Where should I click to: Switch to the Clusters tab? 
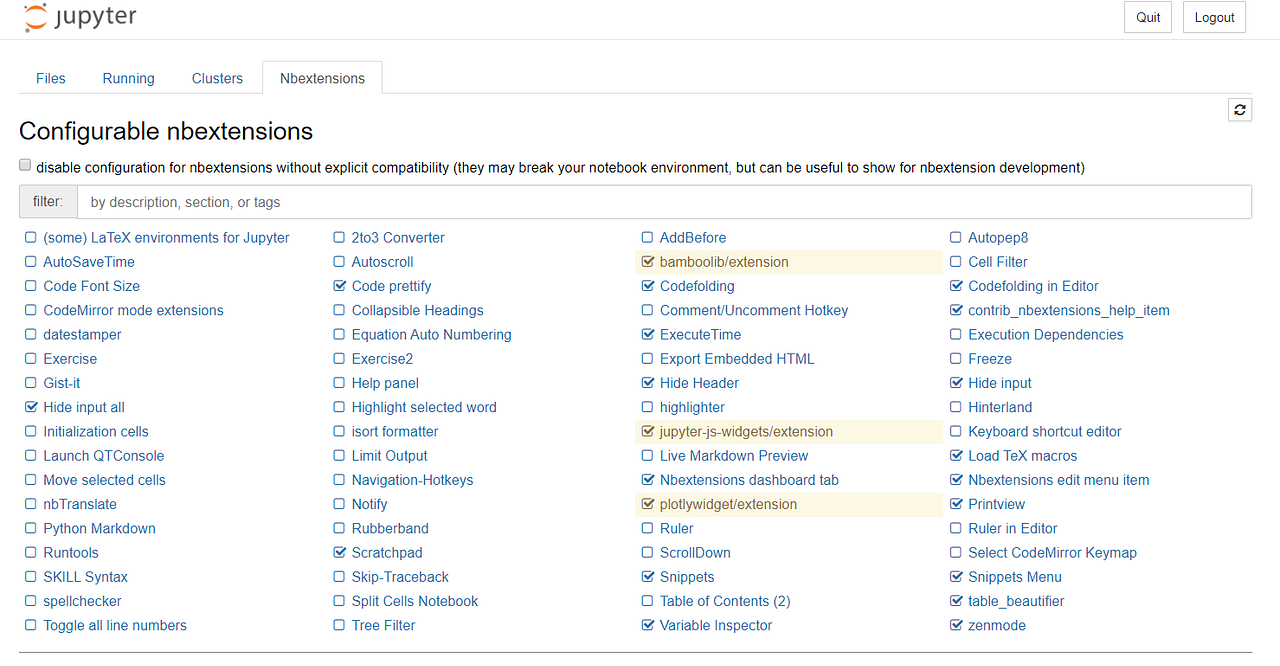pos(217,77)
